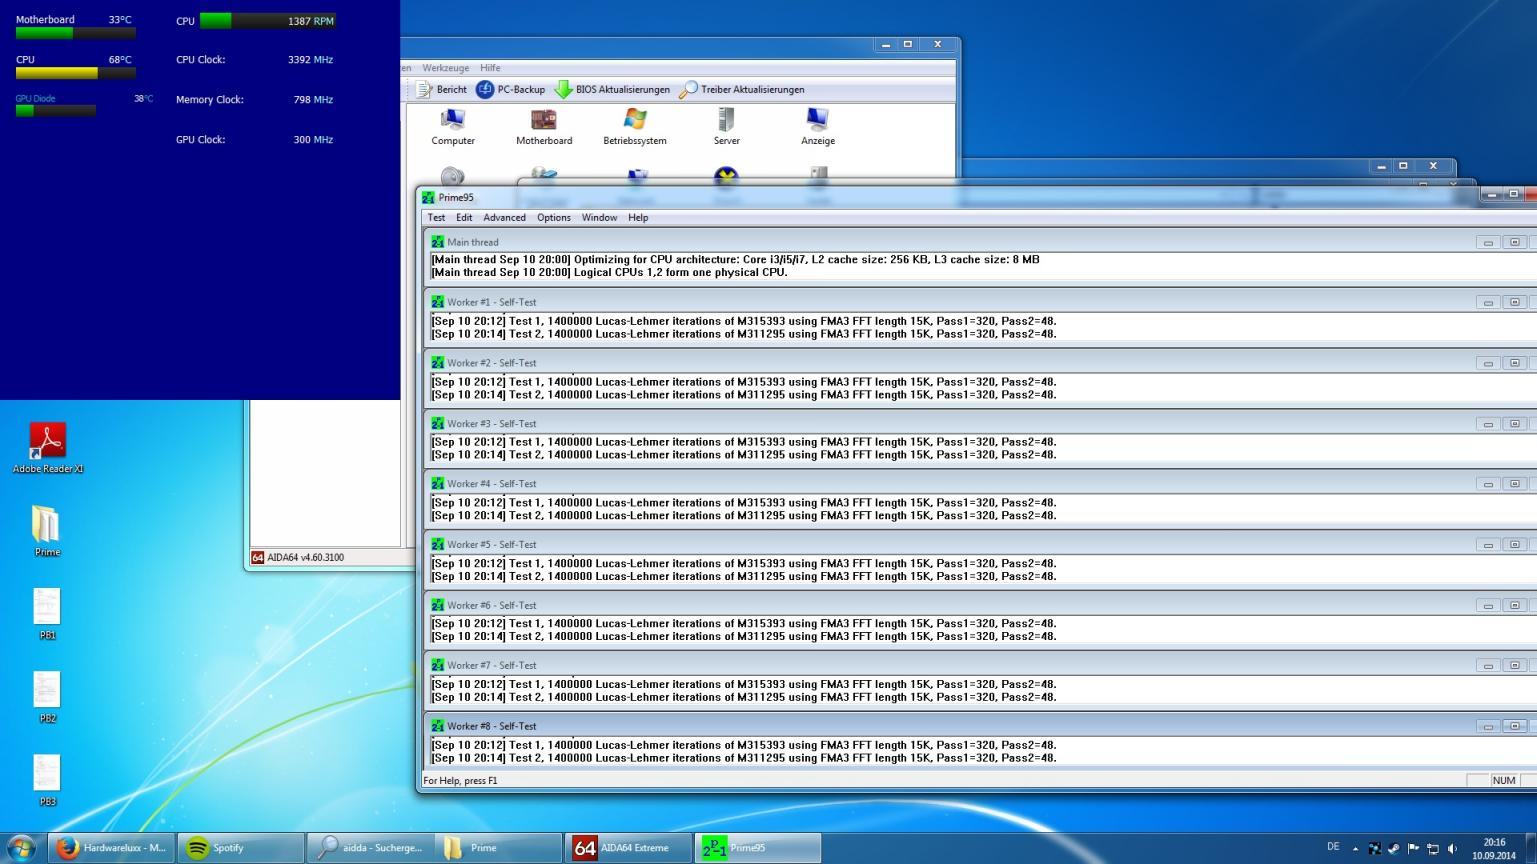Click Treiber Aktualisierungen in AIDA64 toolbar
This screenshot has height=864, width=1537.
pyautogui.click(x=741, y=89)
